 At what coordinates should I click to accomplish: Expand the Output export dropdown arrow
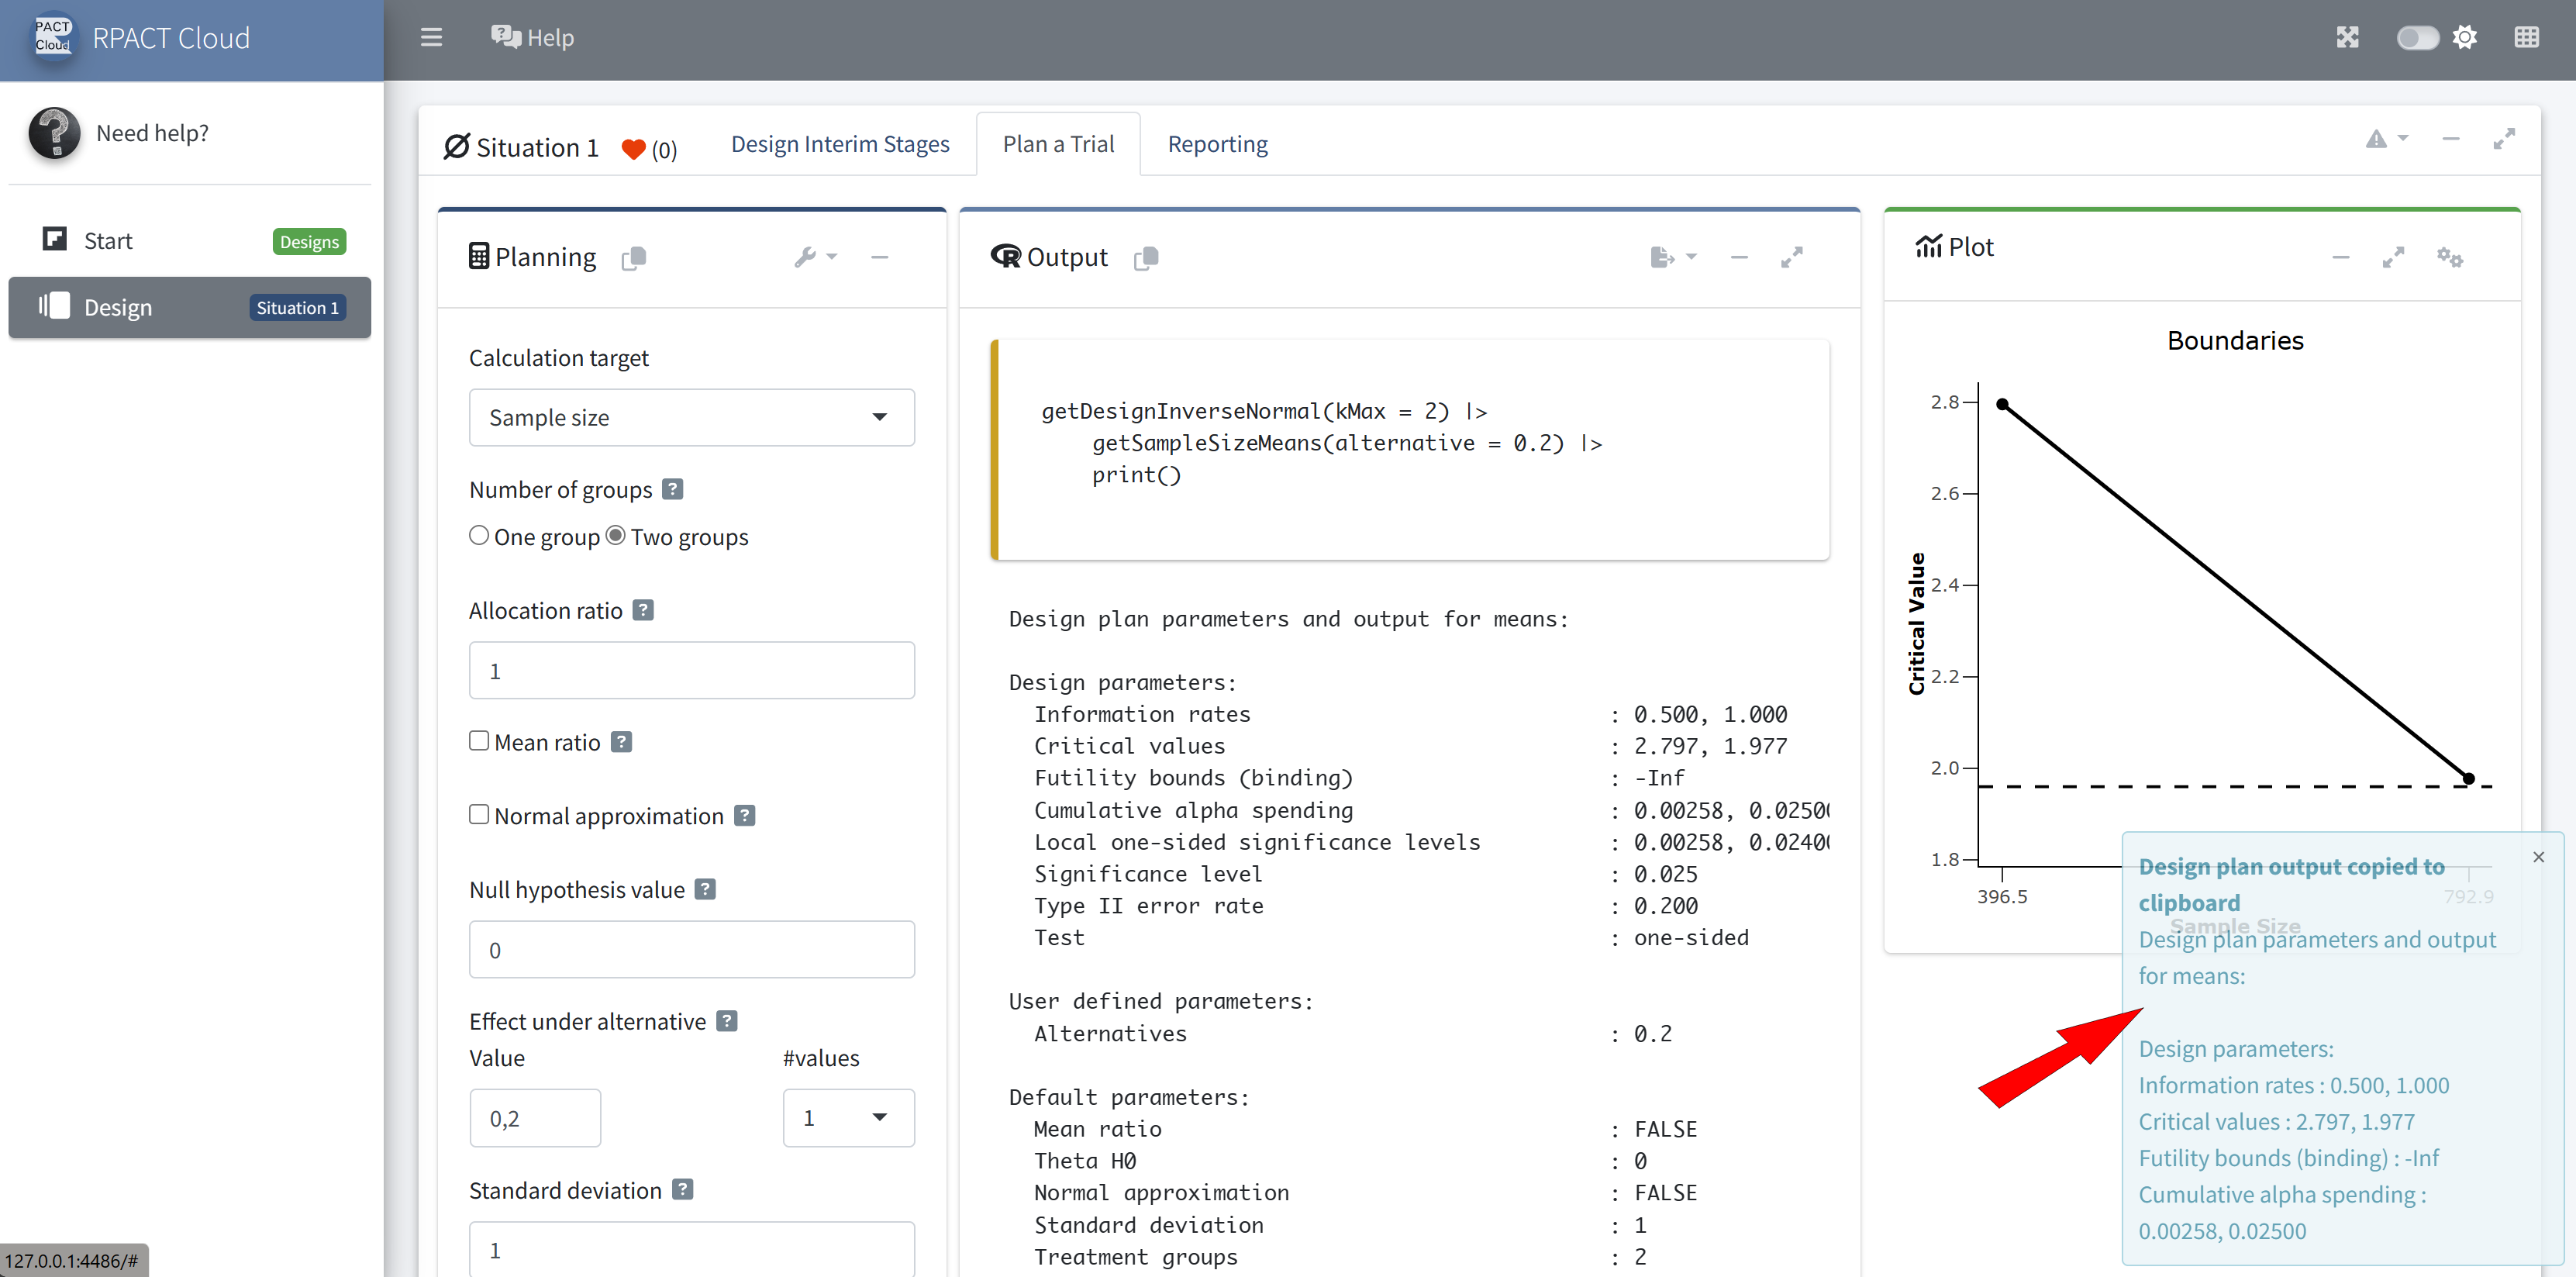pos(1690,257)
